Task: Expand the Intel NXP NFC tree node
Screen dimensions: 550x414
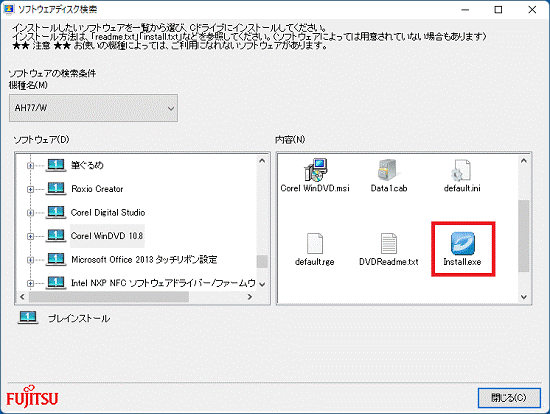Action: coord(31,283)
